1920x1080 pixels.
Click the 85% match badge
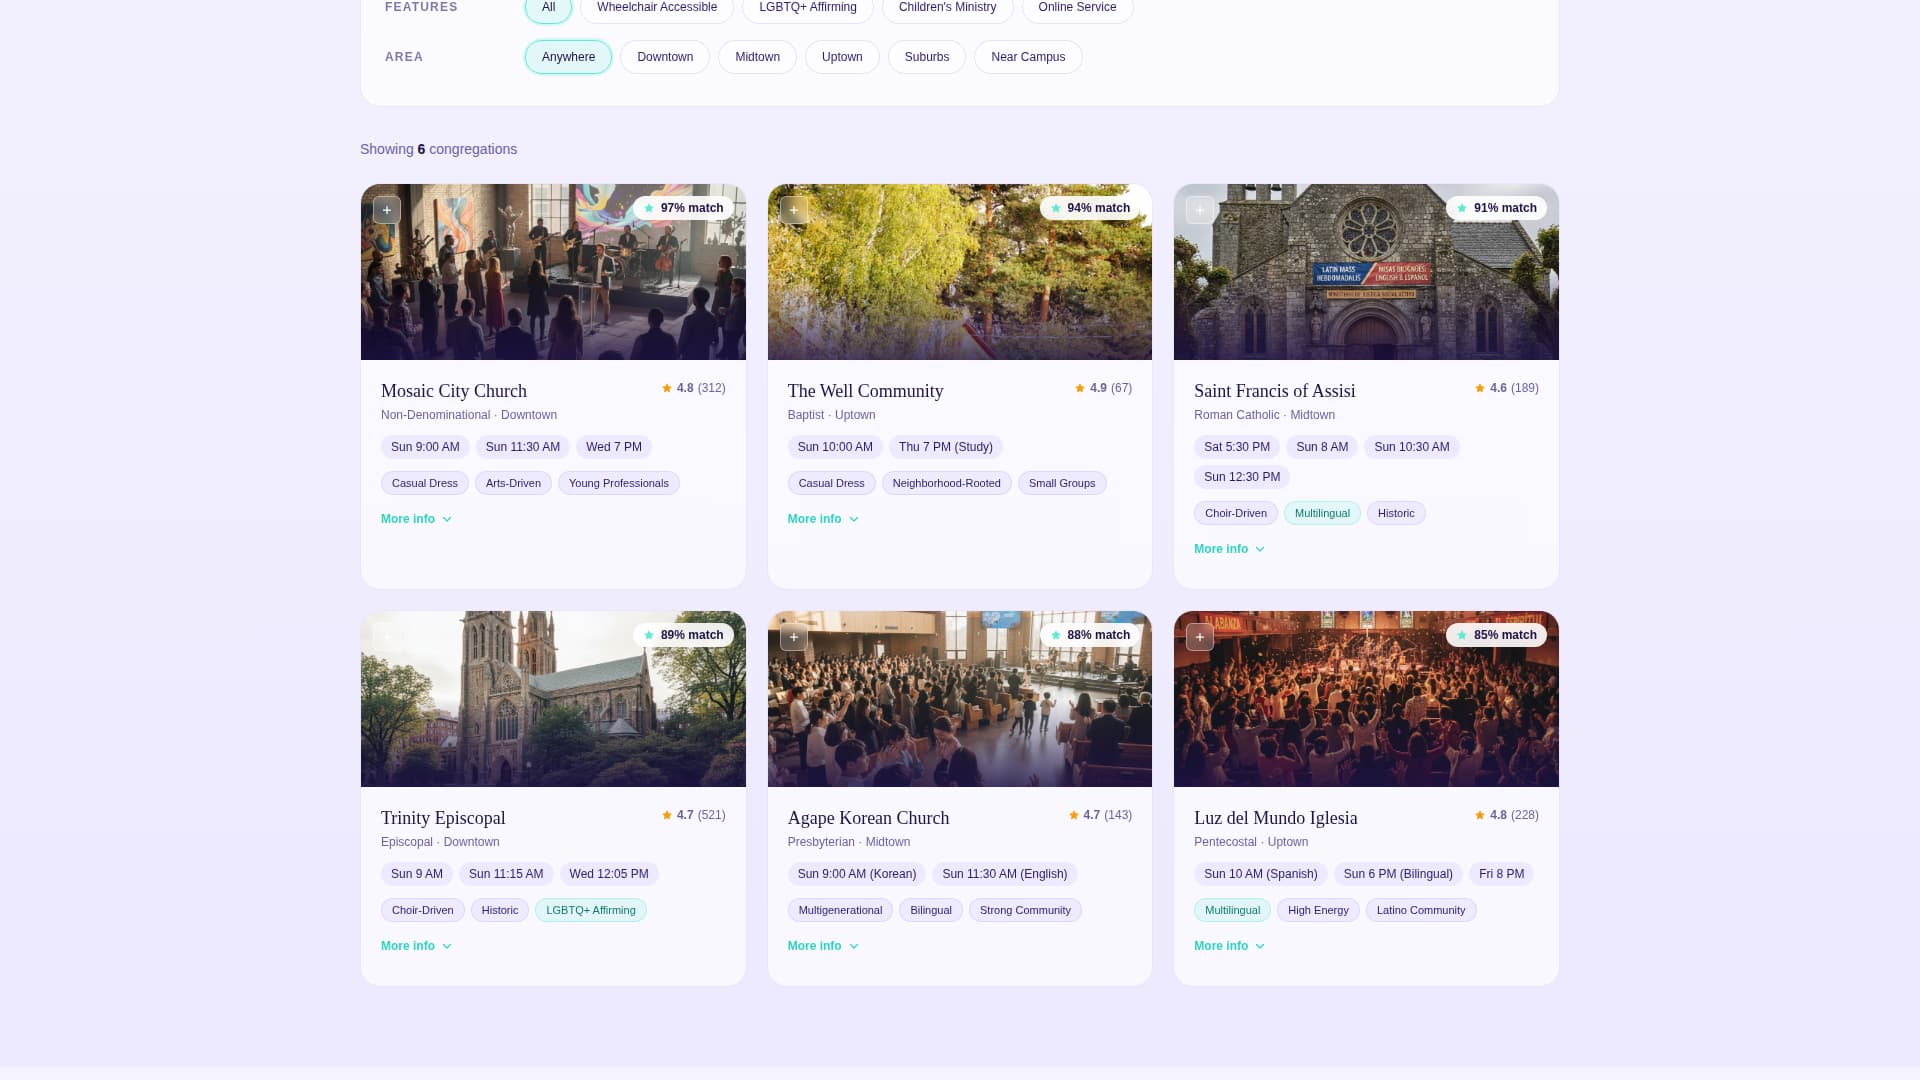pos(1496,635)
